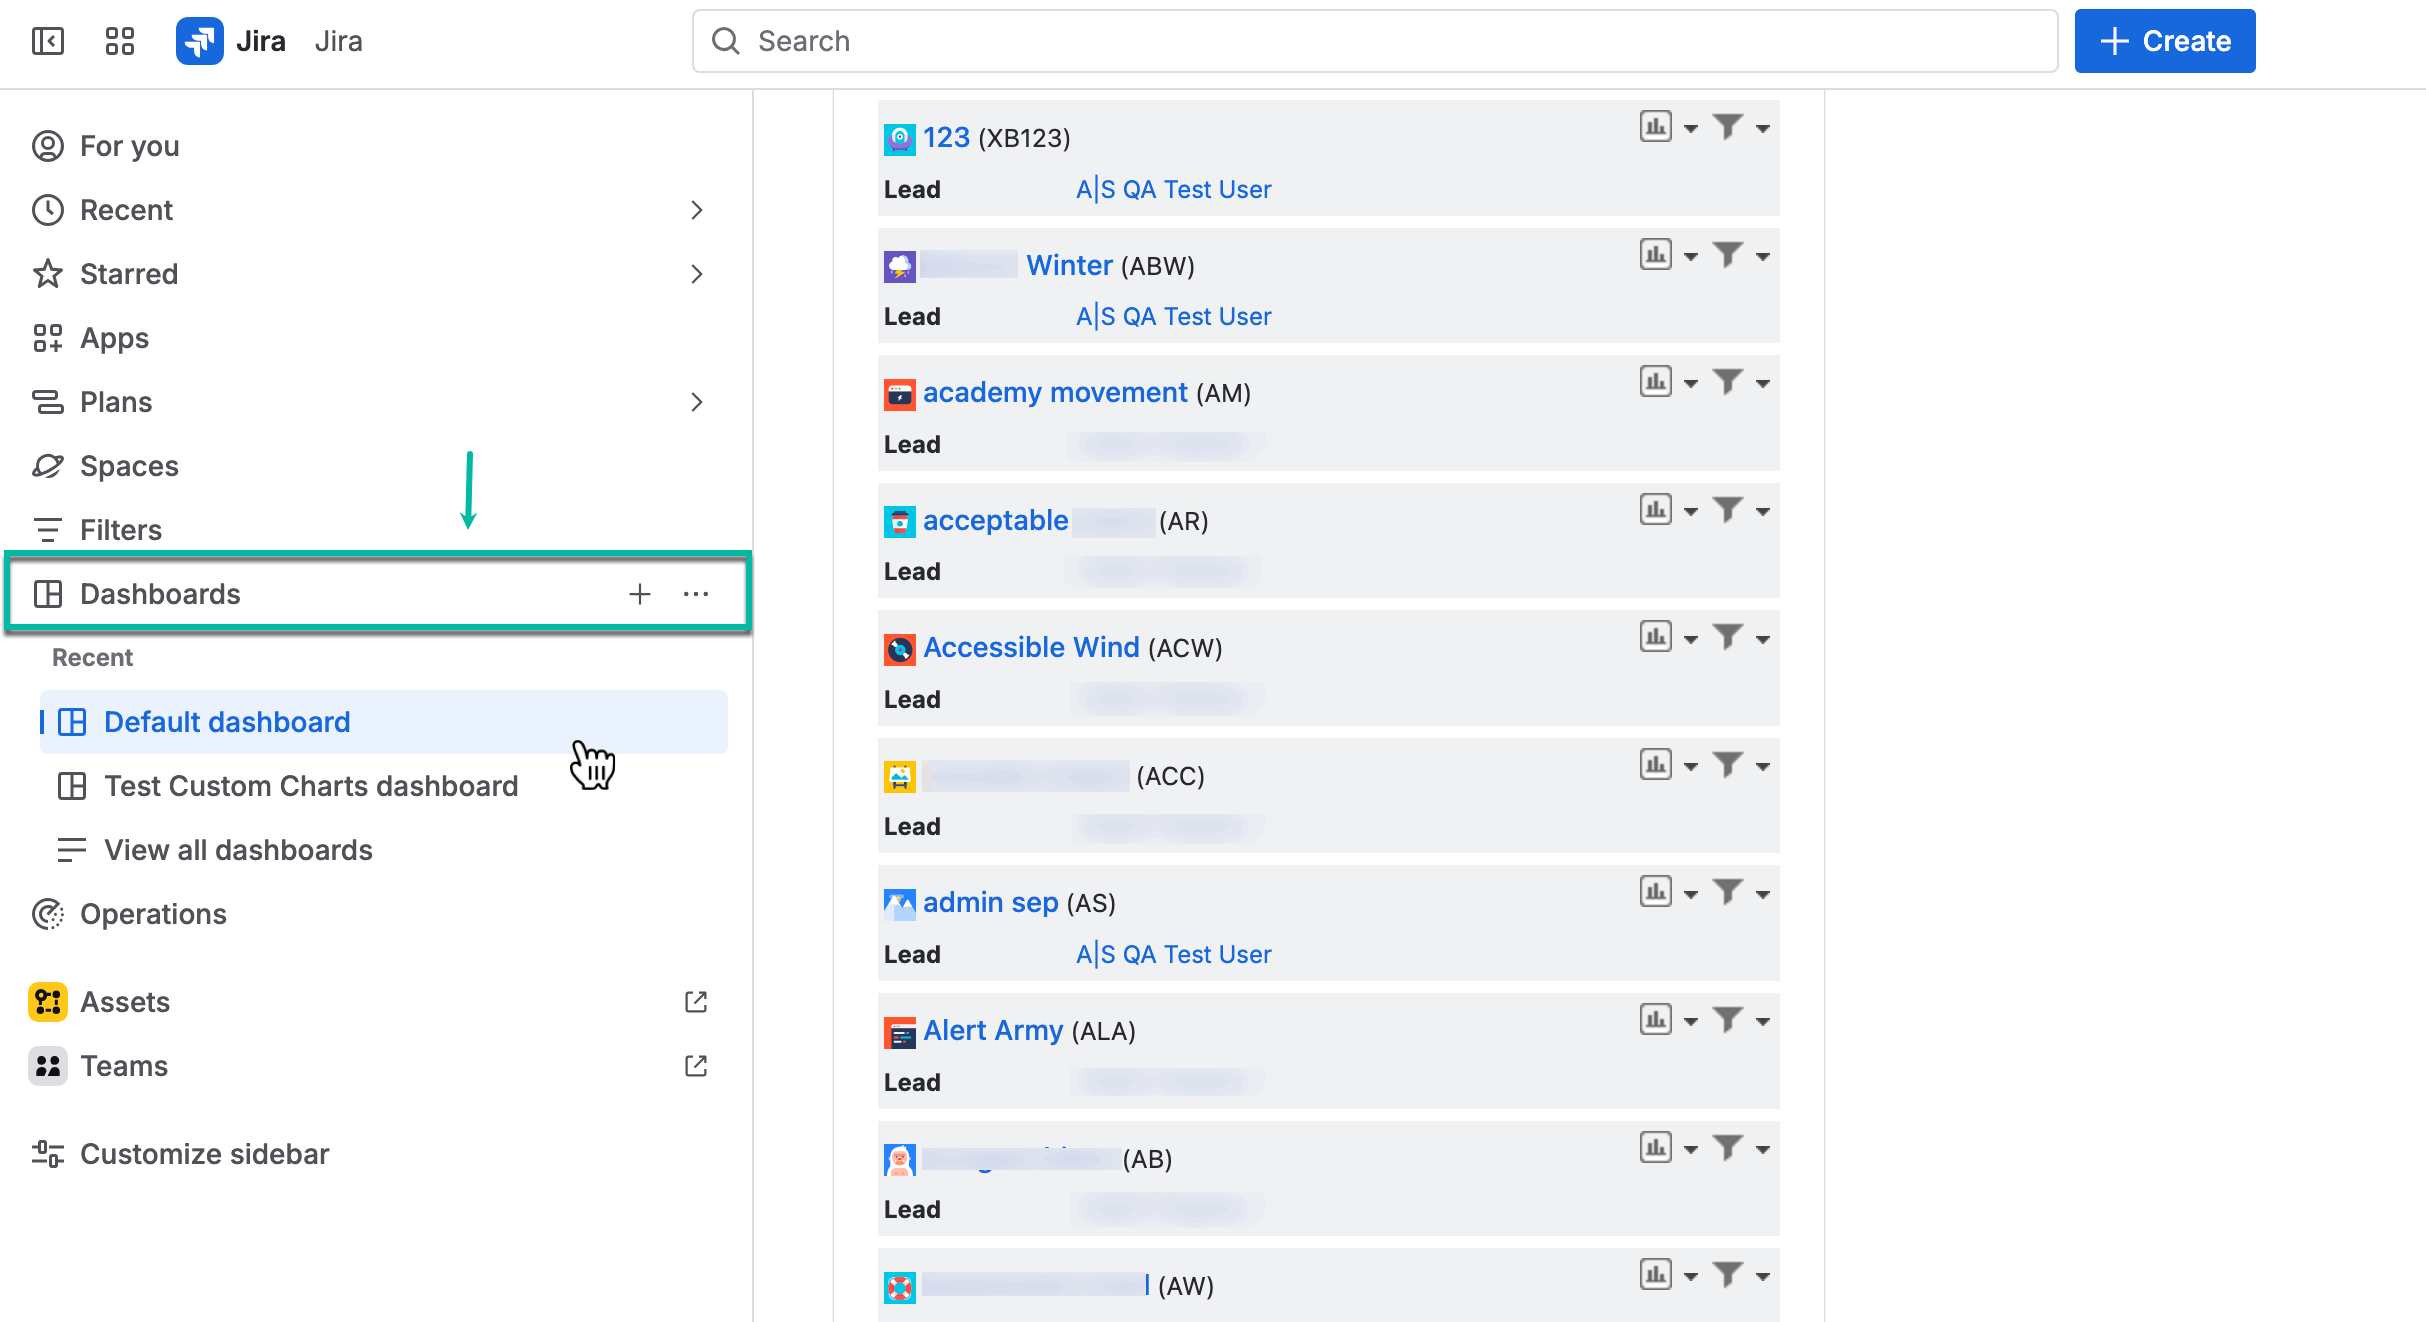
Task: Open filter dropdown arrow for Accessible Wind
Action: click(x=1763, y=639)
